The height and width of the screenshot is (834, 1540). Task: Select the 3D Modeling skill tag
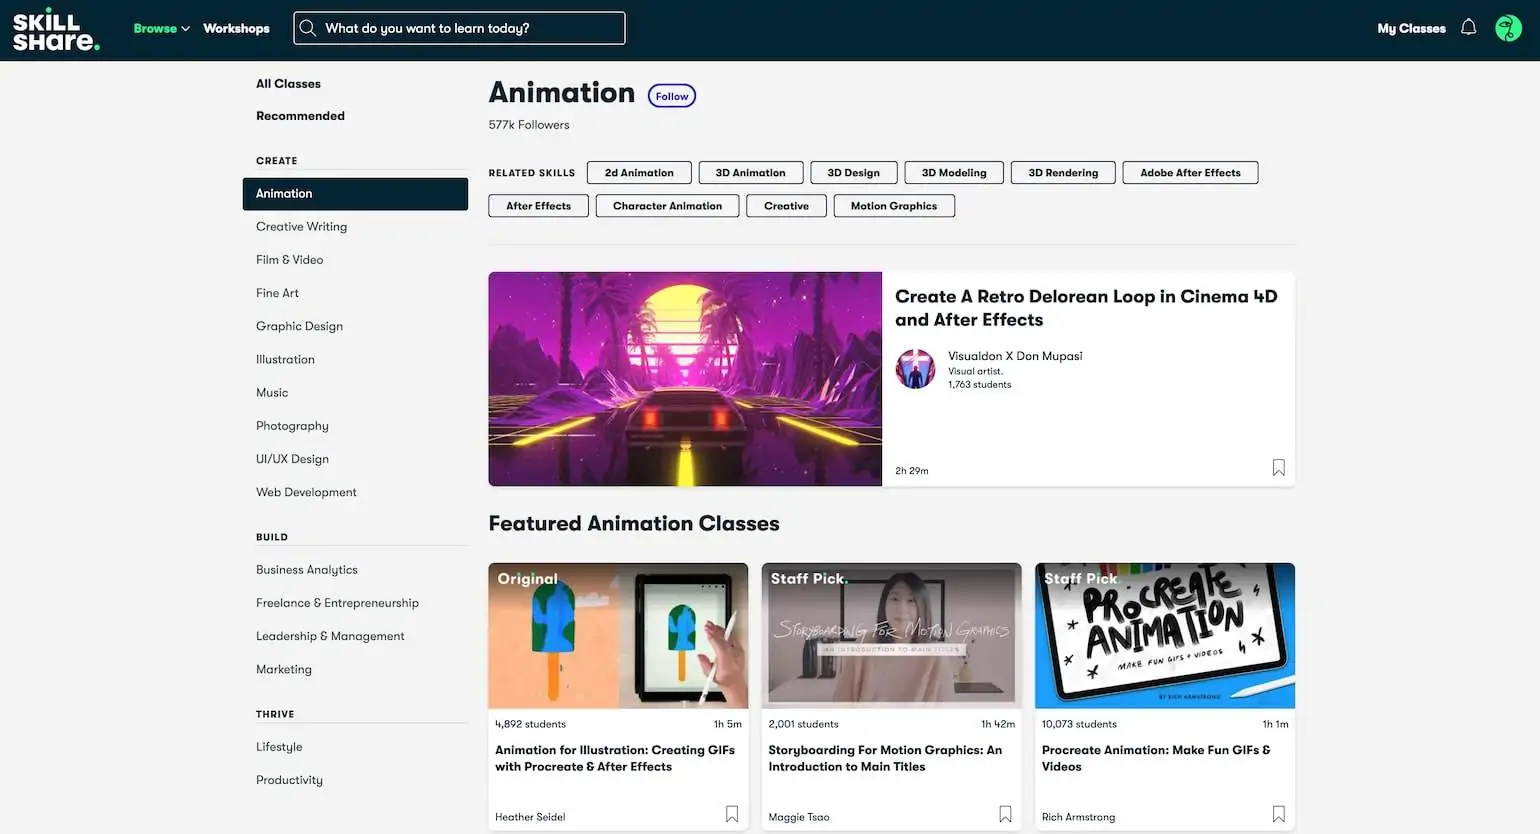[954, 173]
